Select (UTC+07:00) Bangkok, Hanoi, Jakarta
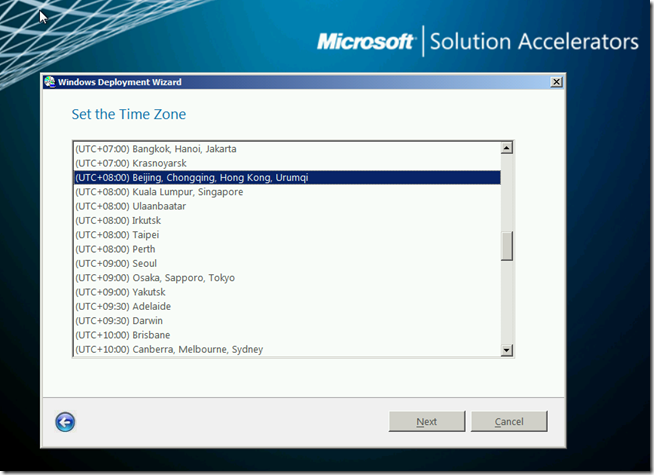Viewport: 654px width, 475px height. coord(287,149)
